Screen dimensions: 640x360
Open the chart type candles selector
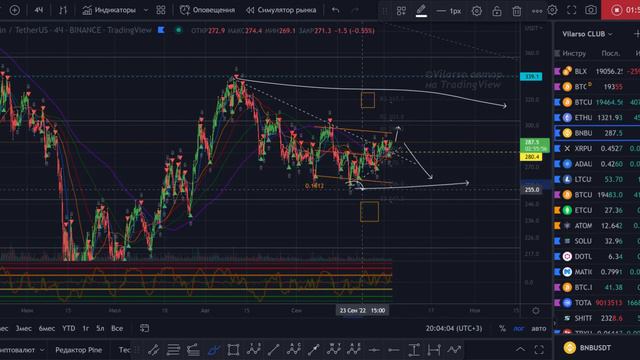coord(62,10)
